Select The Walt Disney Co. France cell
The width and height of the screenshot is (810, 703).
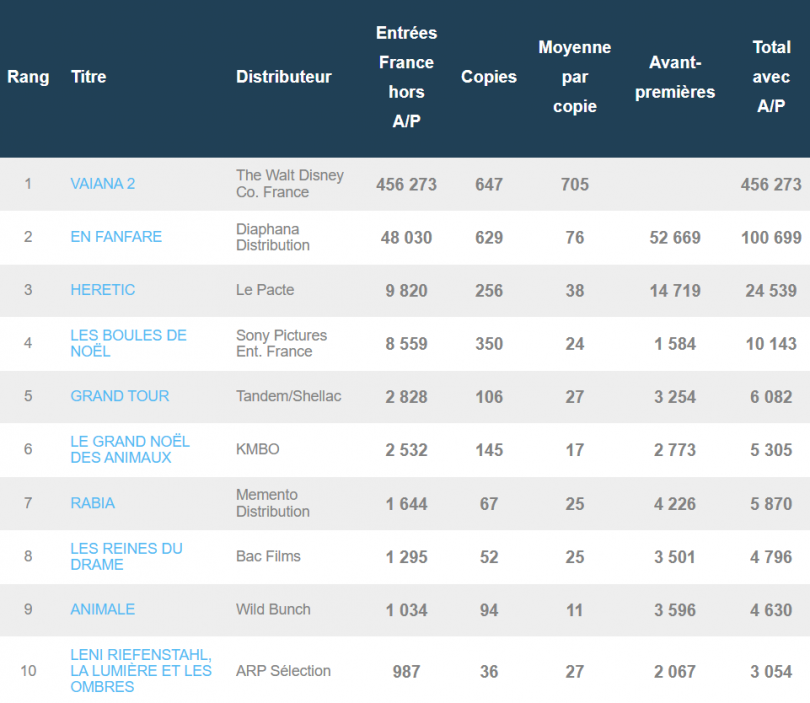point(290,184)
